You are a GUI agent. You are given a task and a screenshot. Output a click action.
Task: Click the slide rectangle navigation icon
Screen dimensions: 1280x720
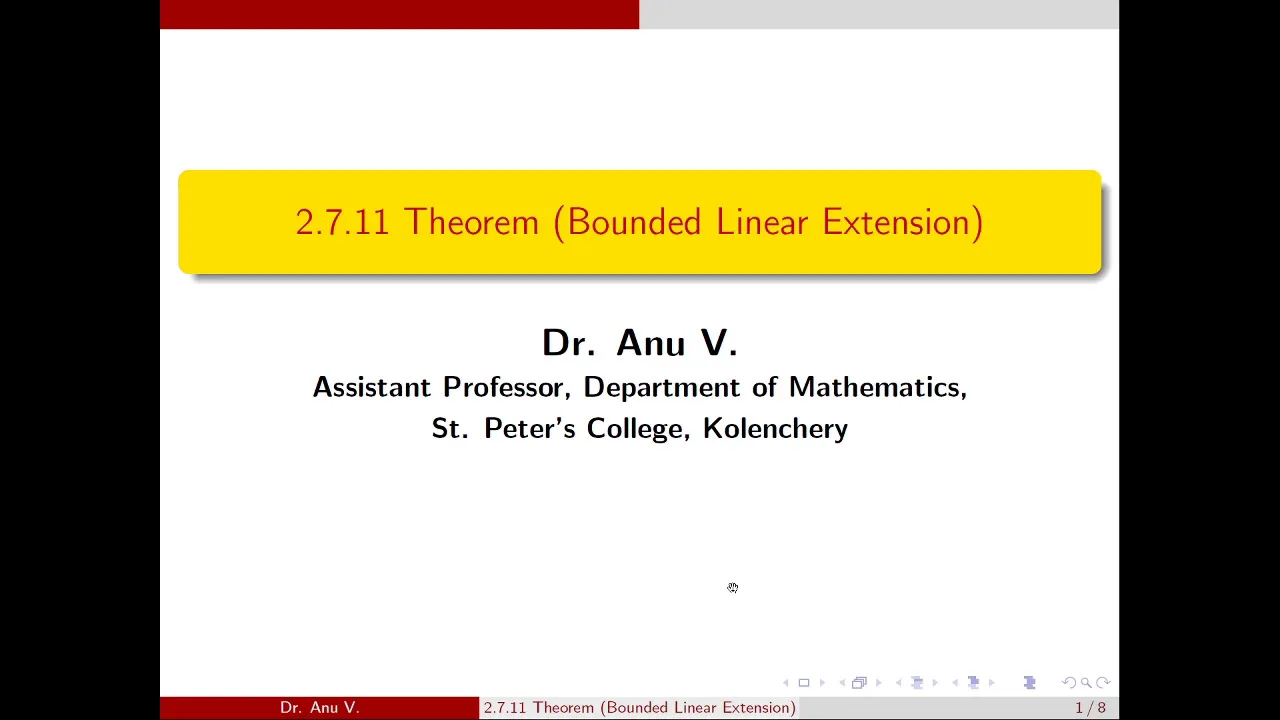[x=804, y=683]
